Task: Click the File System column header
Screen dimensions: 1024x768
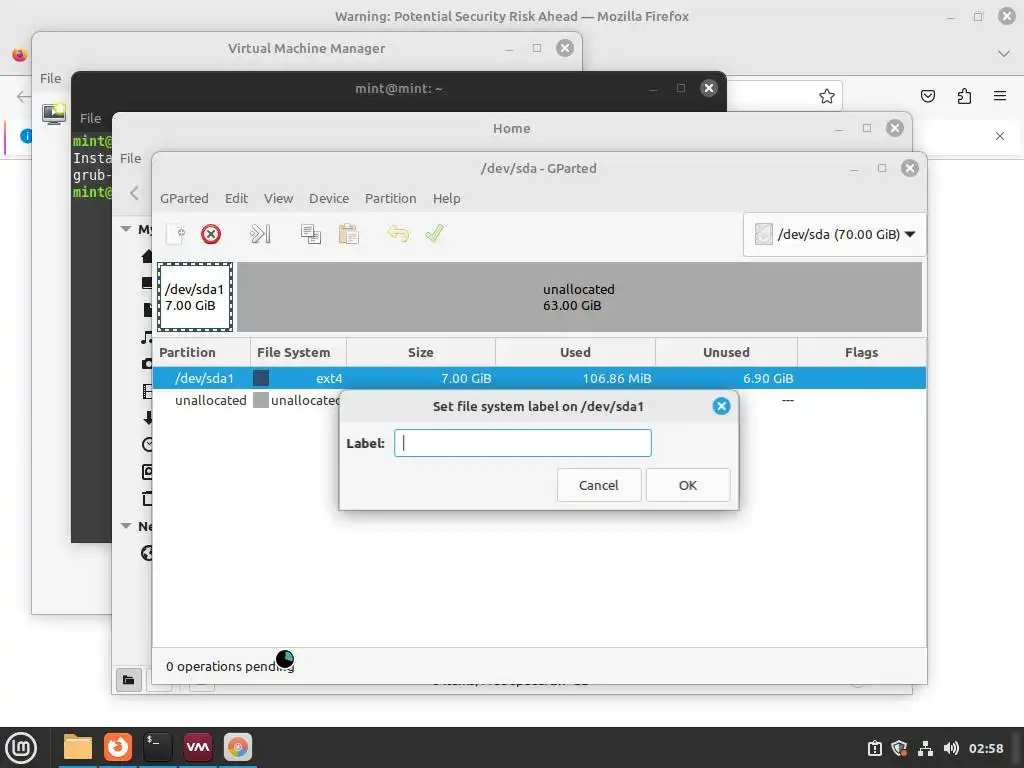Action: [298, 353]
